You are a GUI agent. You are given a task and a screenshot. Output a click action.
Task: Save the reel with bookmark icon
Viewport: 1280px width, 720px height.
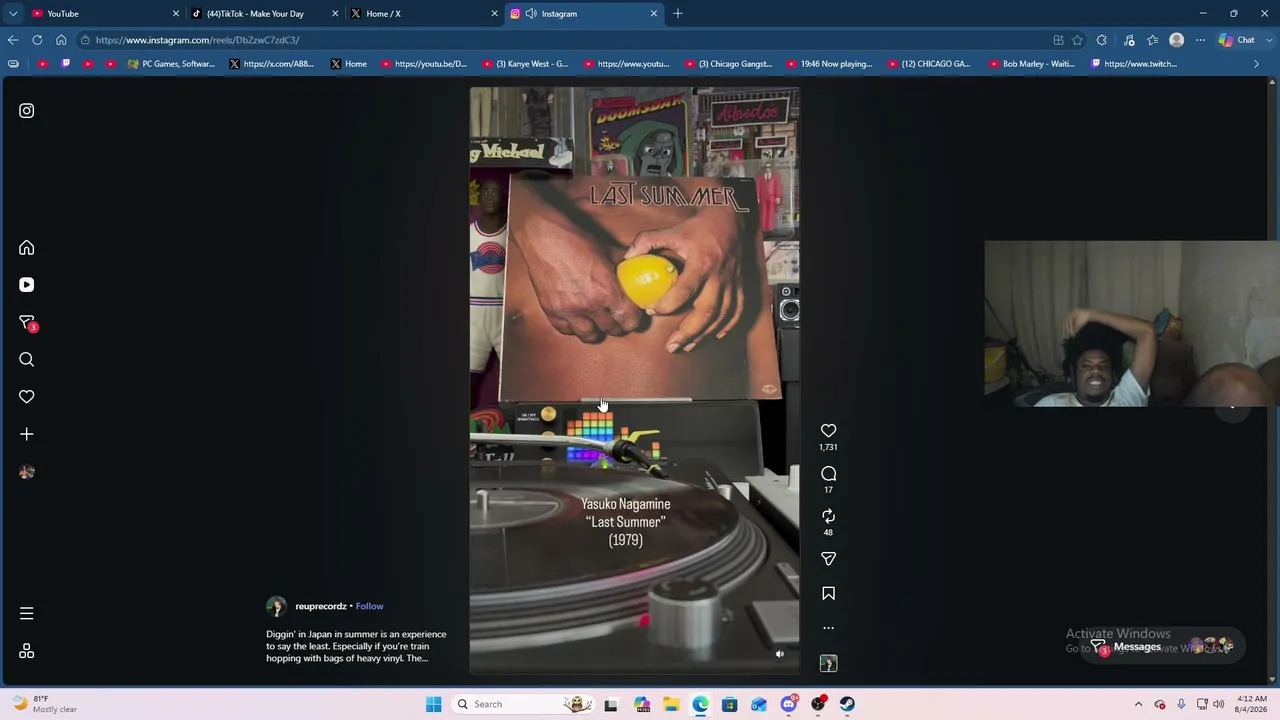(x=828, y=594)
